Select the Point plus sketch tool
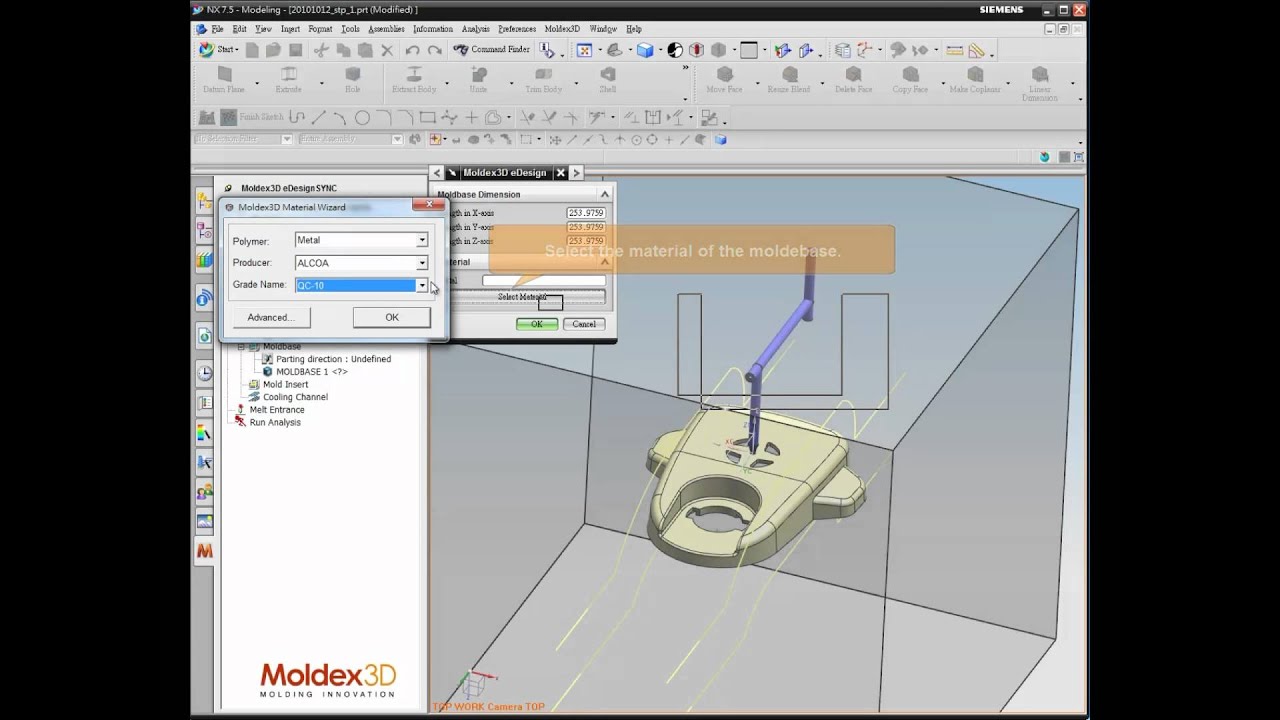Screen dimensions: 1280x720 point(472,118)
